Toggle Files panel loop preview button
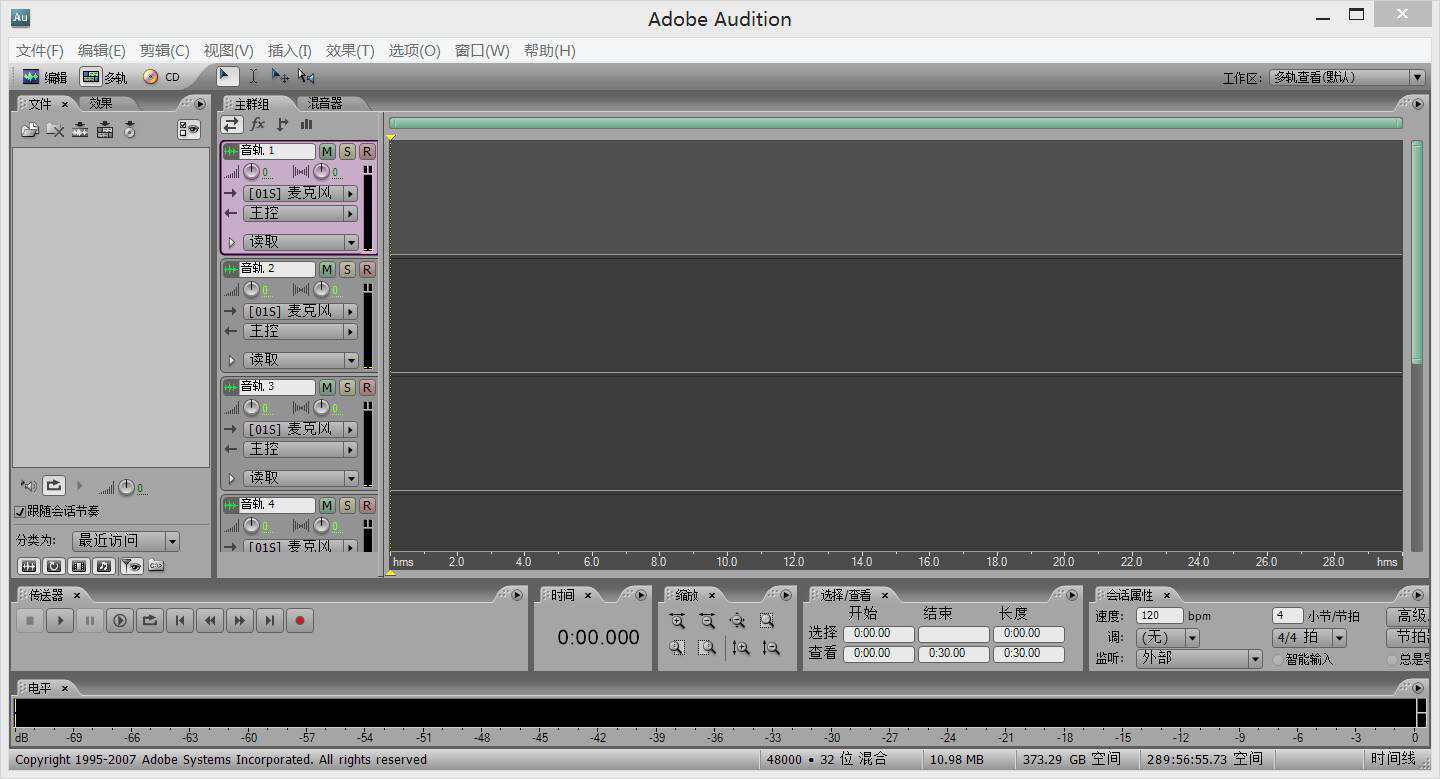 click(x=54, y=486)
